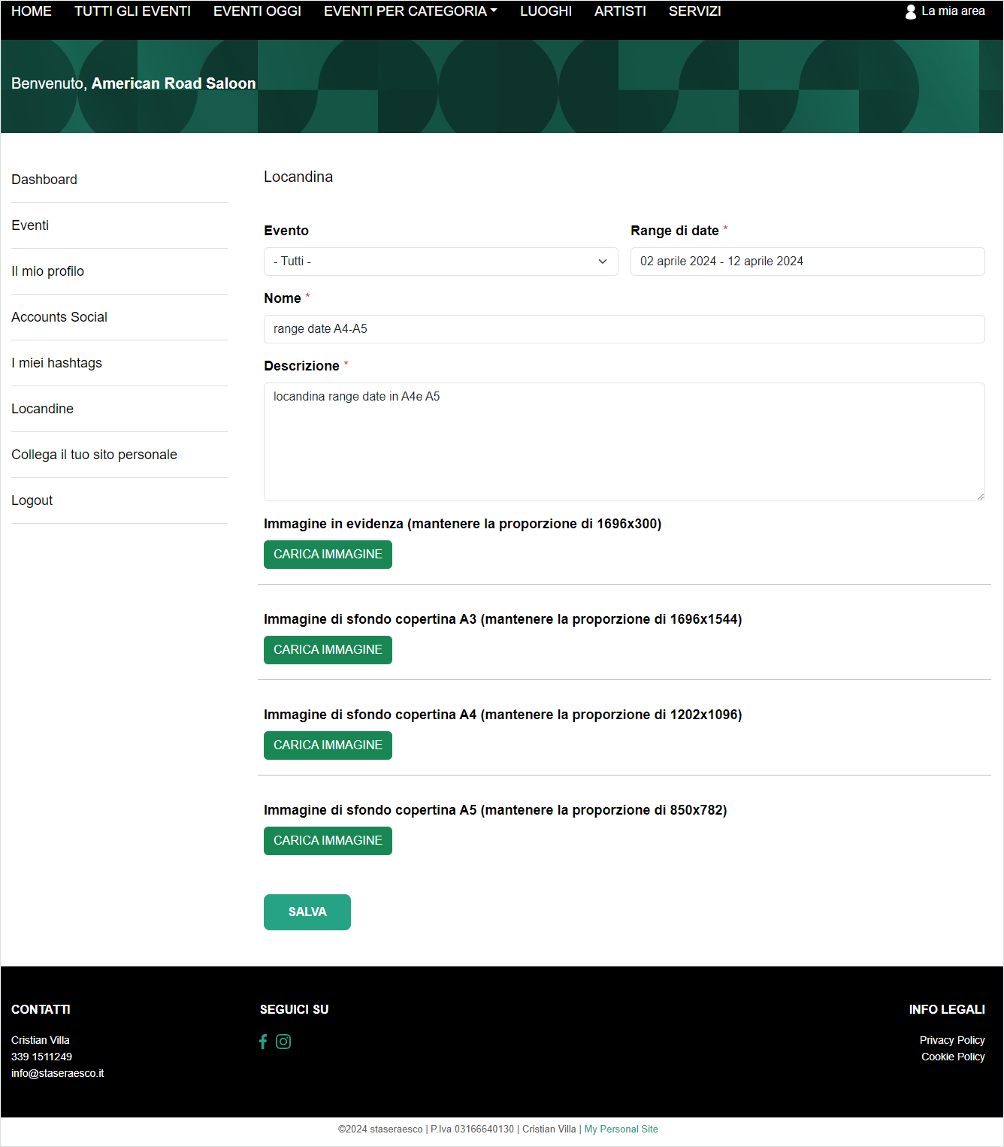Click the Facebook icon in footer
1004x1147 pixels.
coord(263,1041)
